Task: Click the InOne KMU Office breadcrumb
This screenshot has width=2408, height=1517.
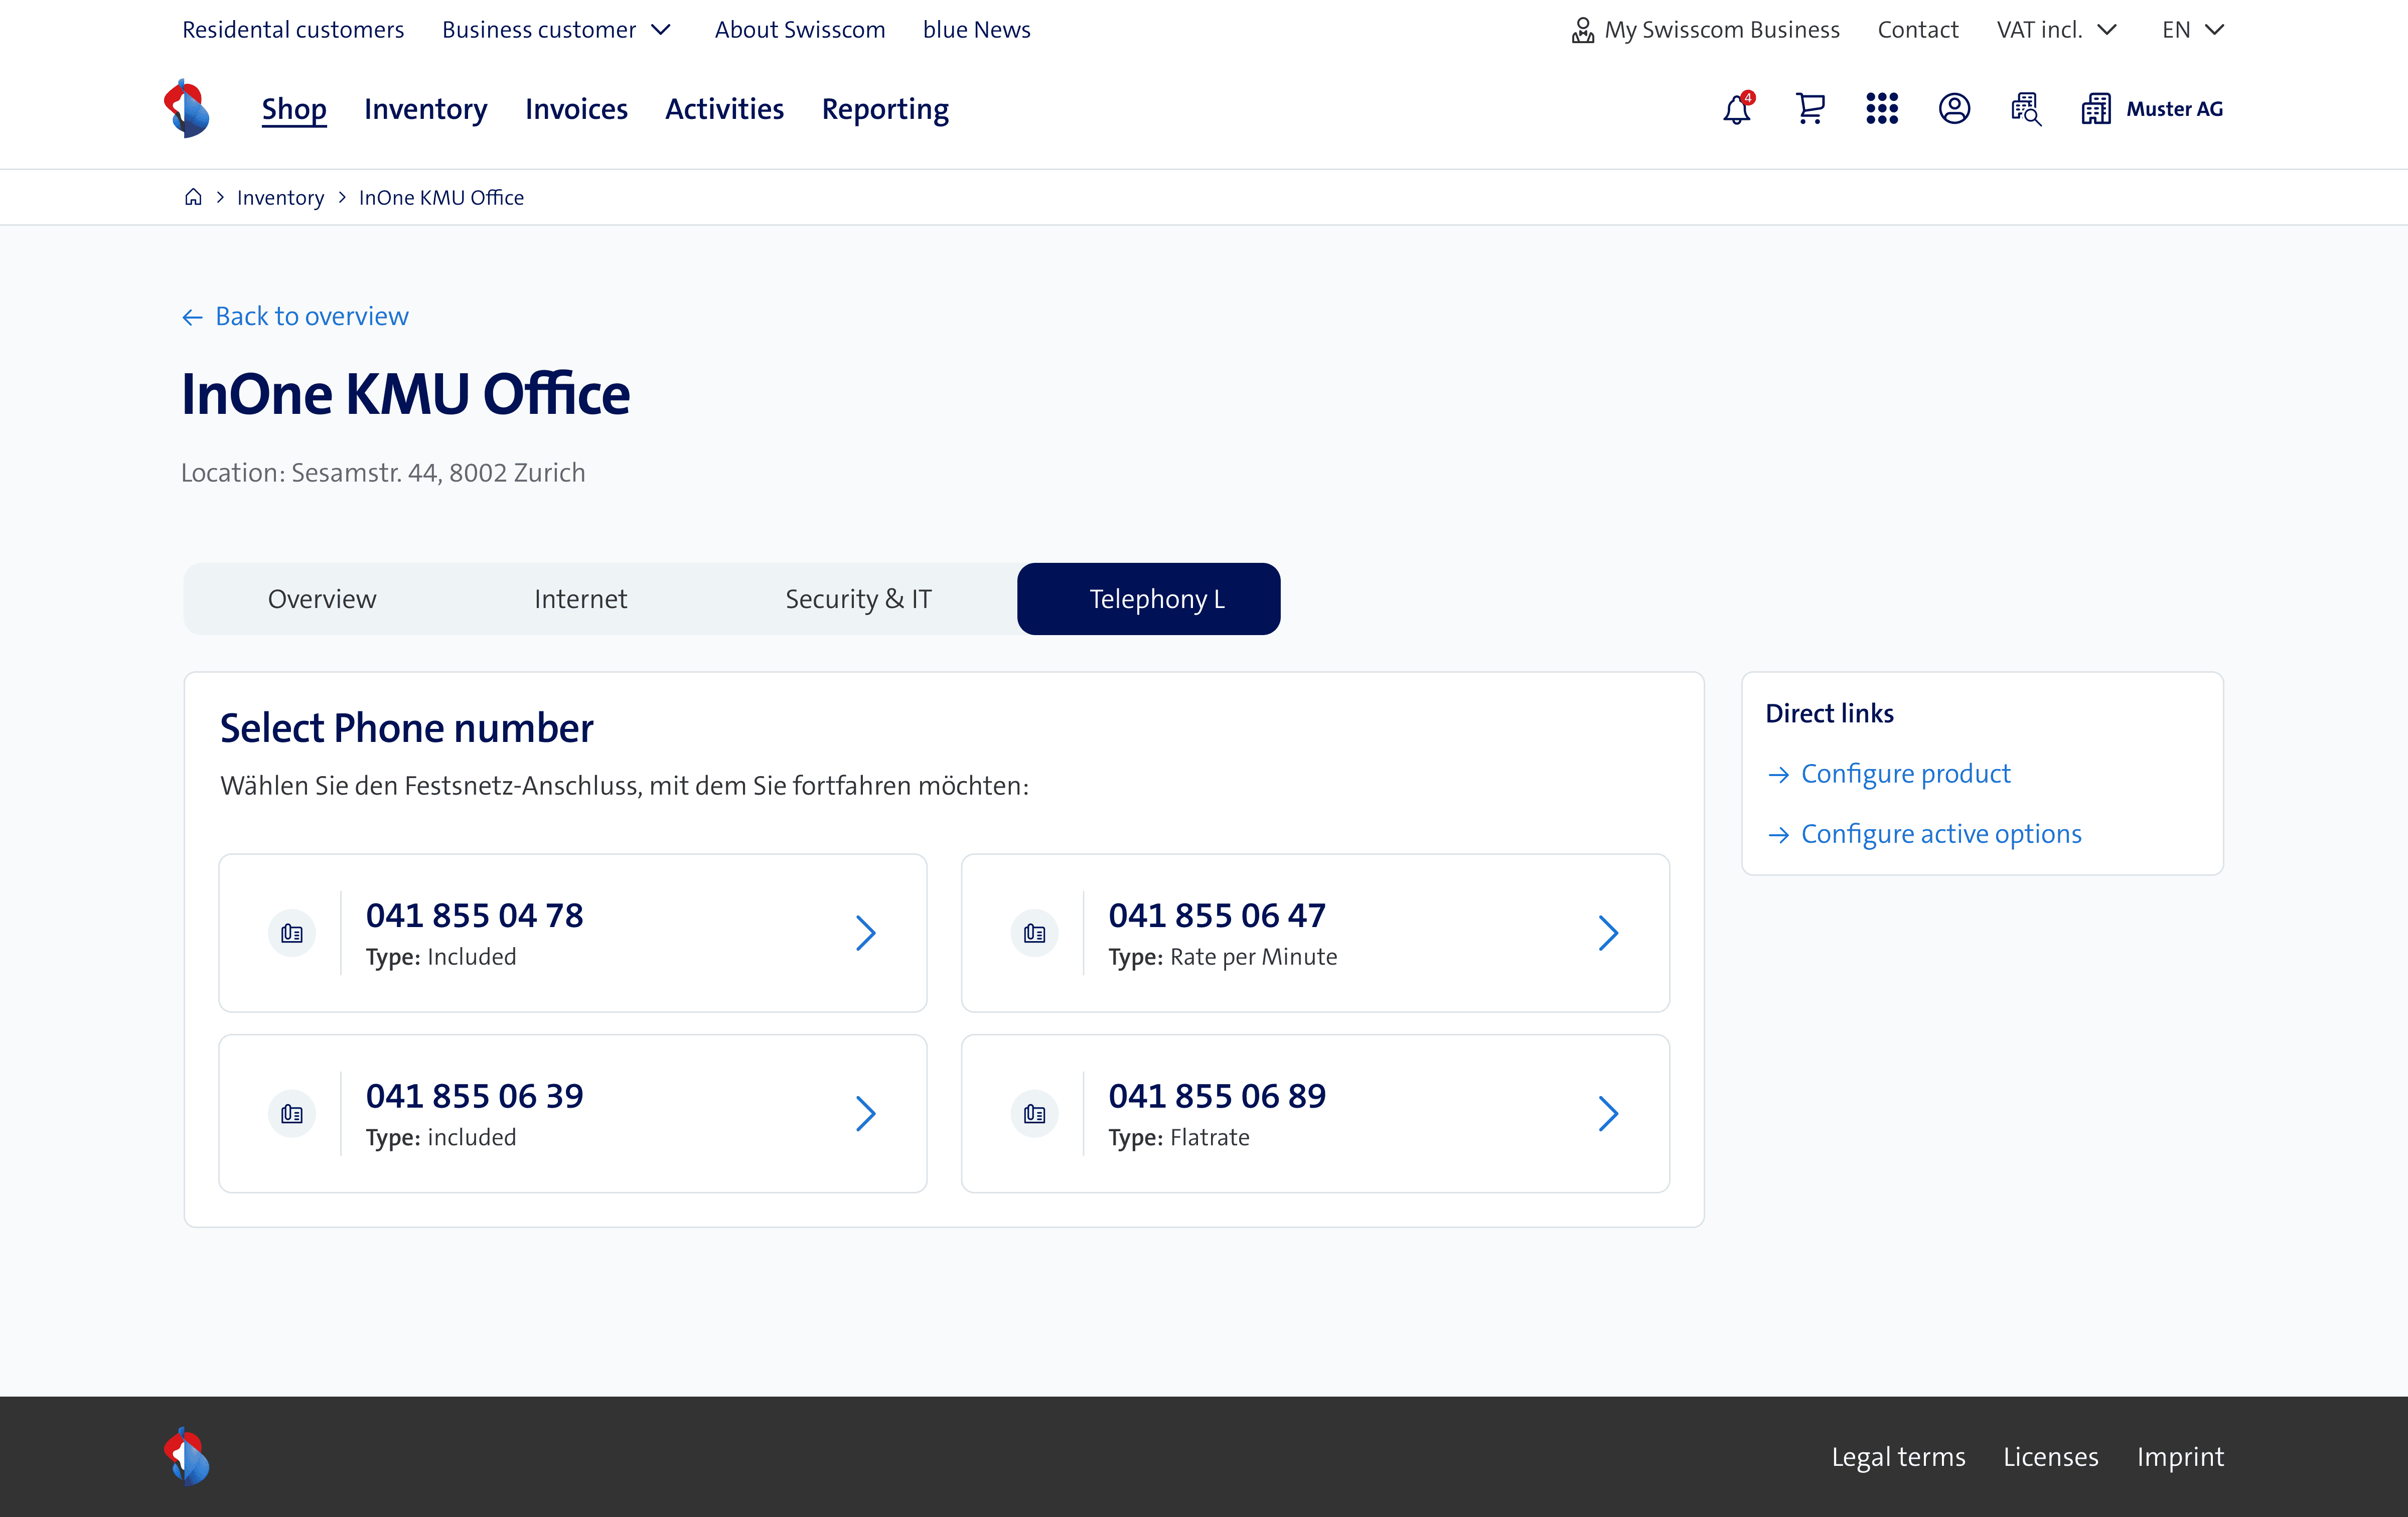Action: pyautogui.click(x=441, y=198)
